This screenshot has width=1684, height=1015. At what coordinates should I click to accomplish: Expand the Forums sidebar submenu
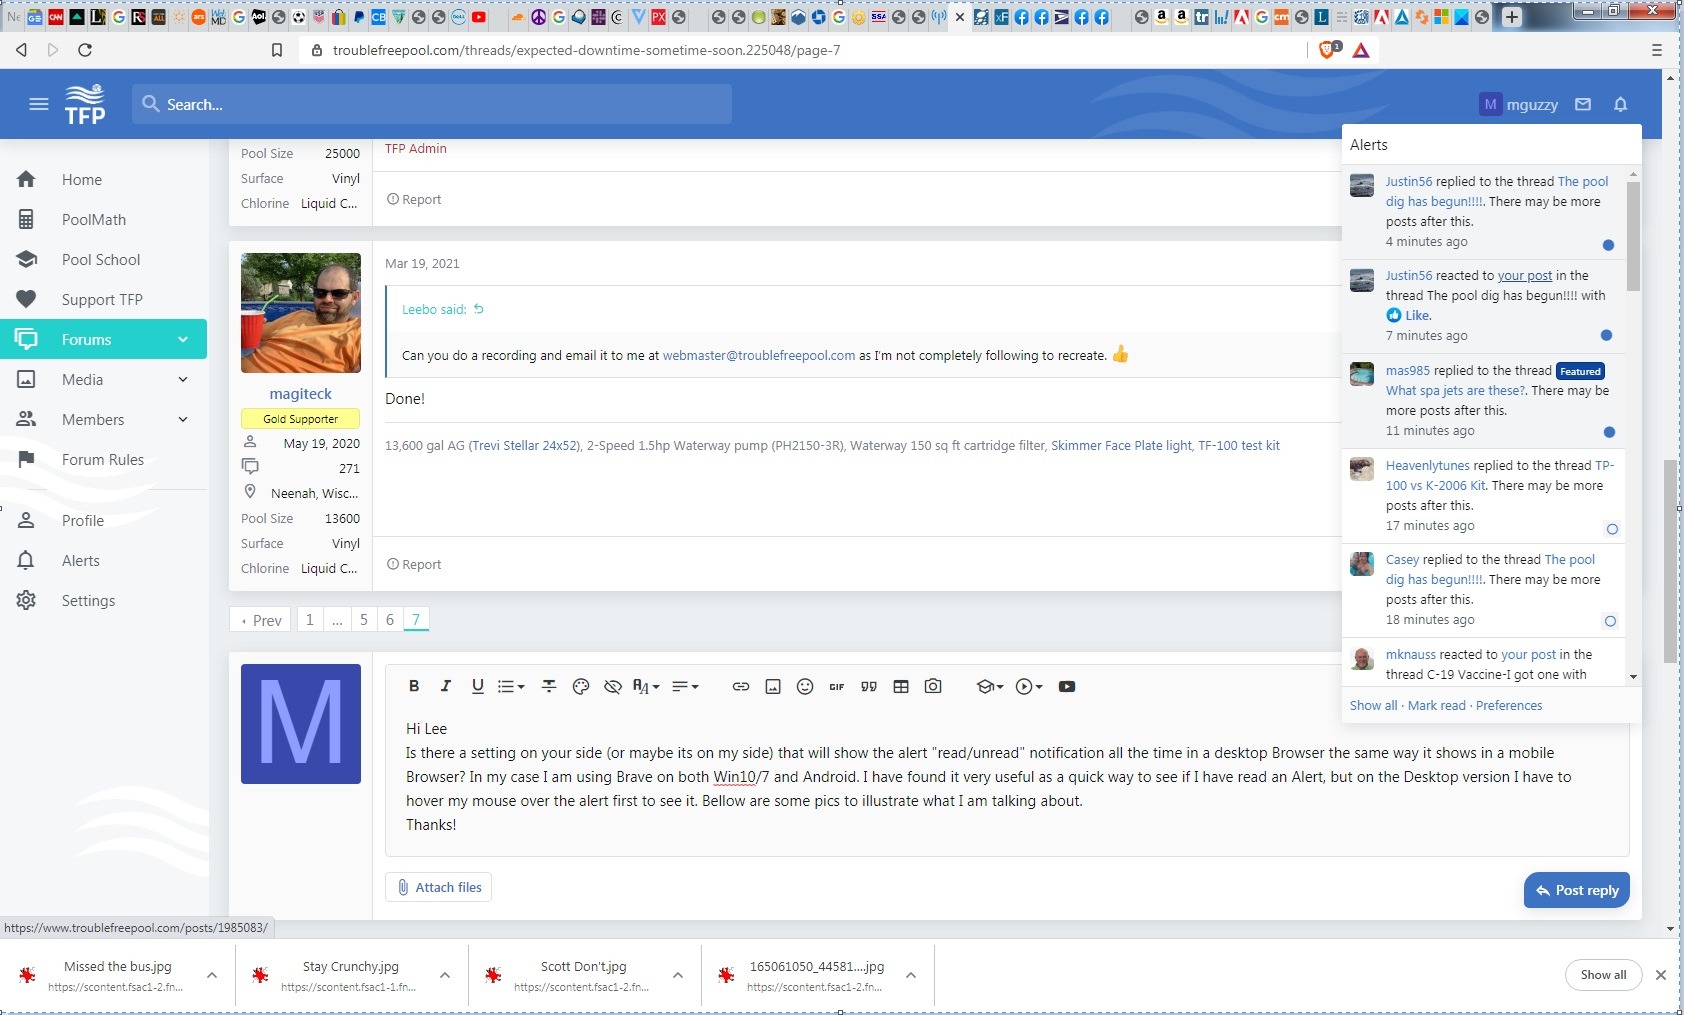pos(183,339)
